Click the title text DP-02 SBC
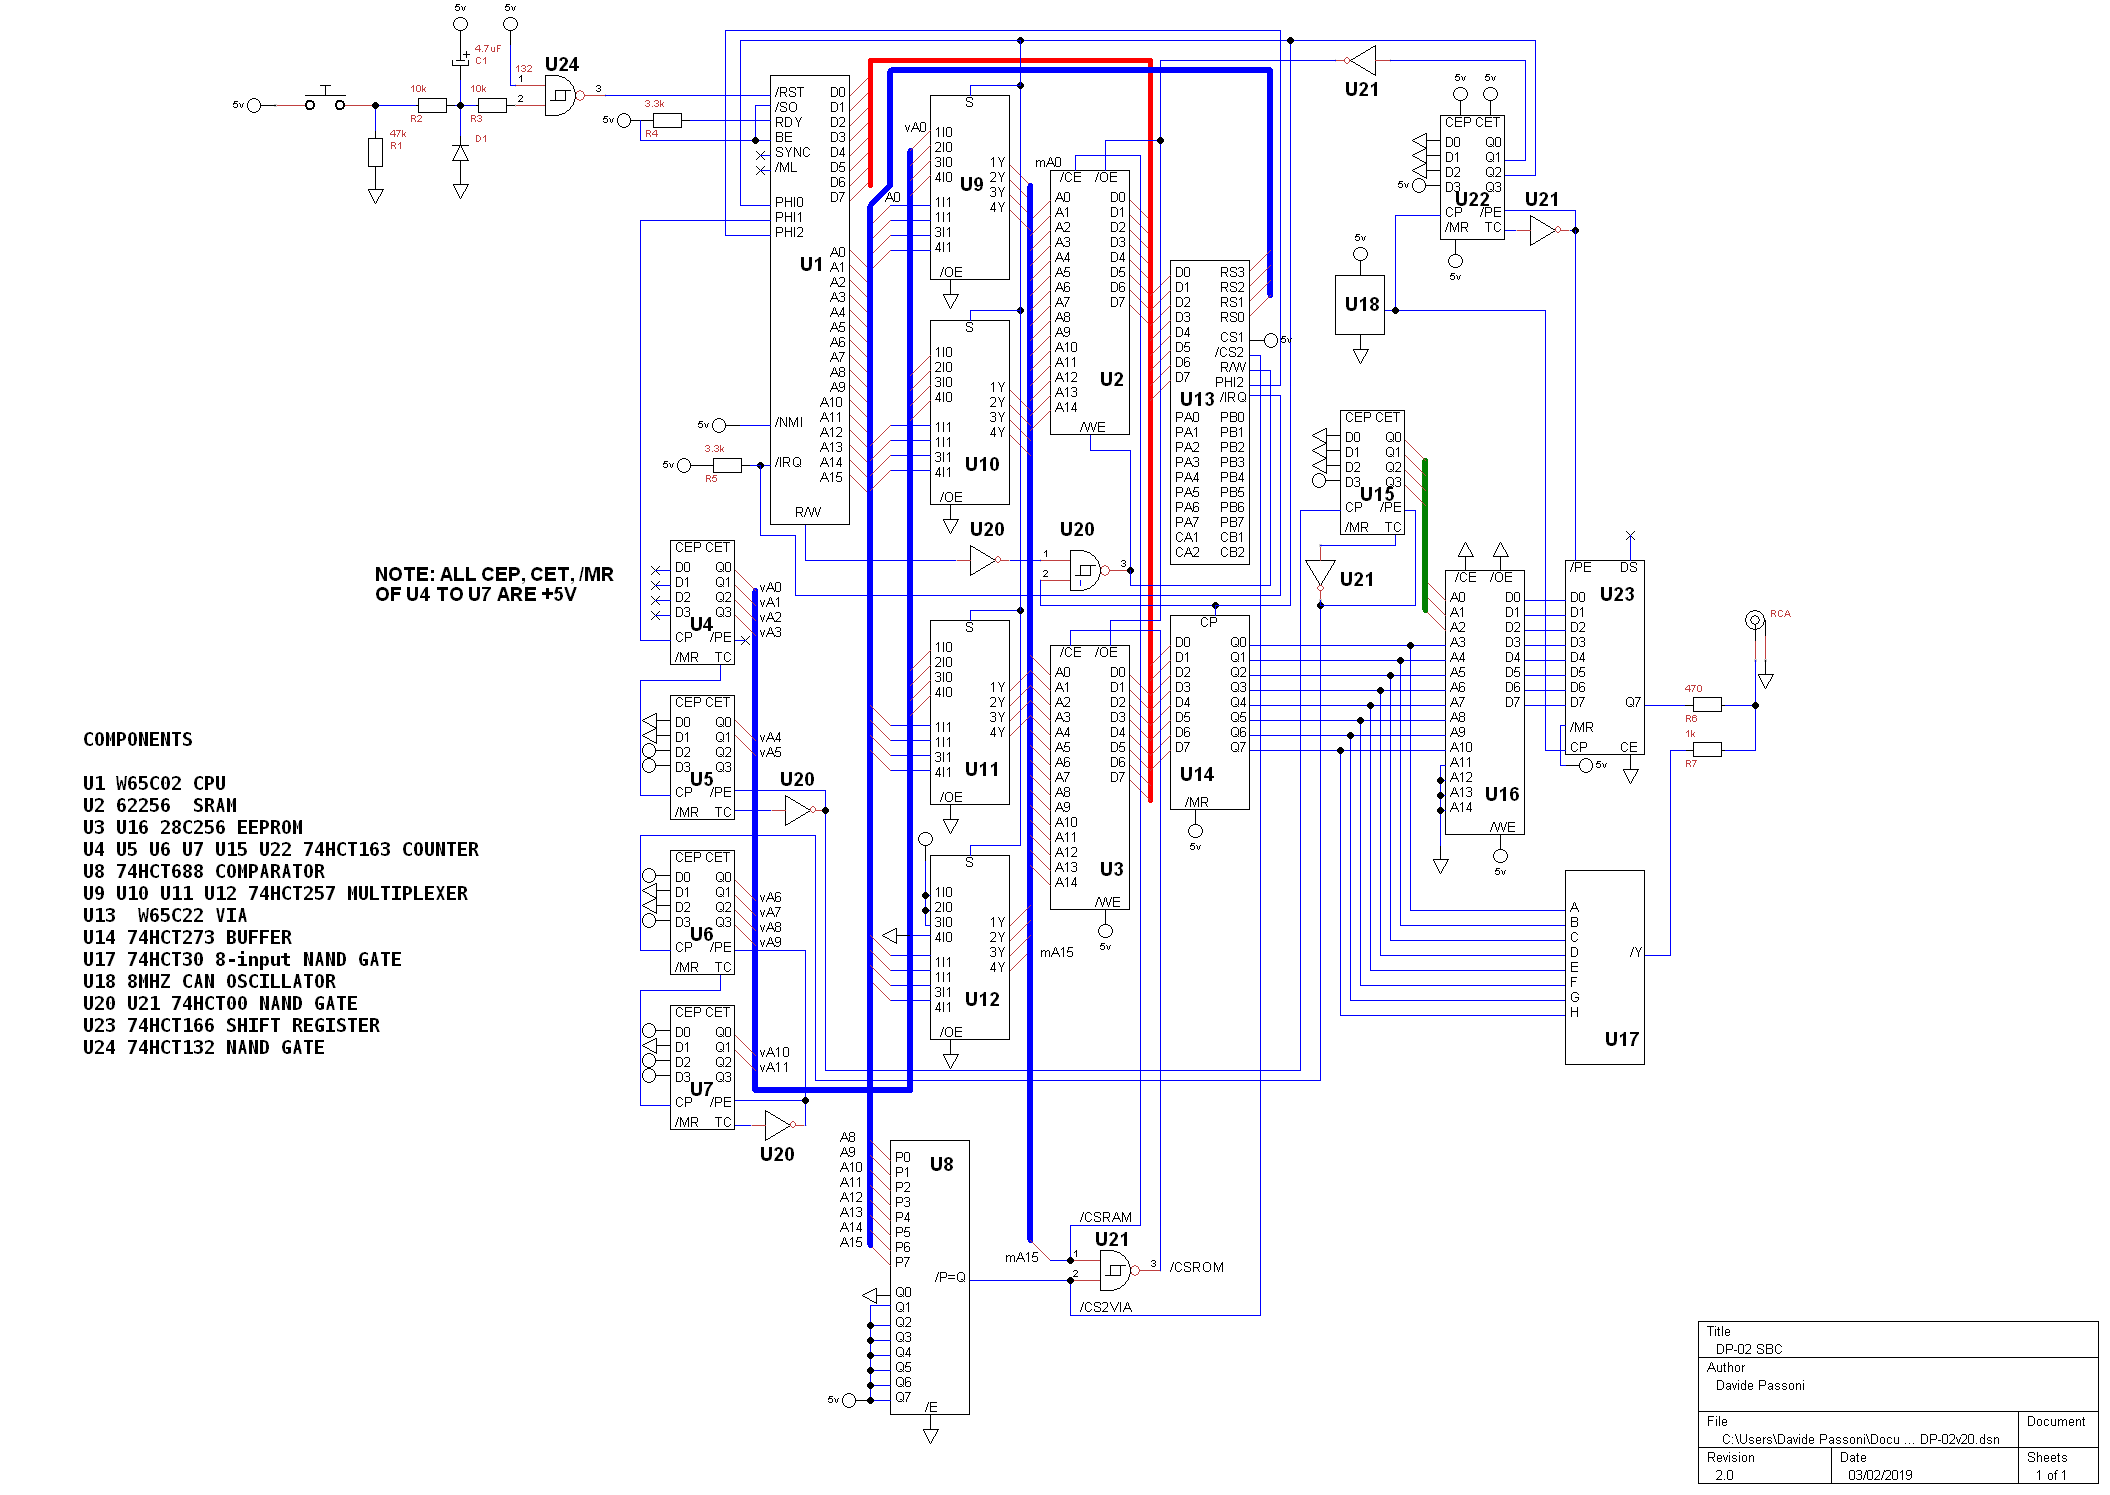This screenshot has width=2110, height=1495. coord(1749,1349)
